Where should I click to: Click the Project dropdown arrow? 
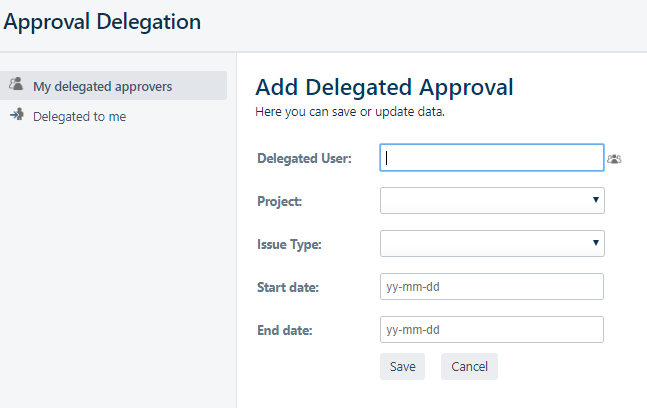[596, 201]
